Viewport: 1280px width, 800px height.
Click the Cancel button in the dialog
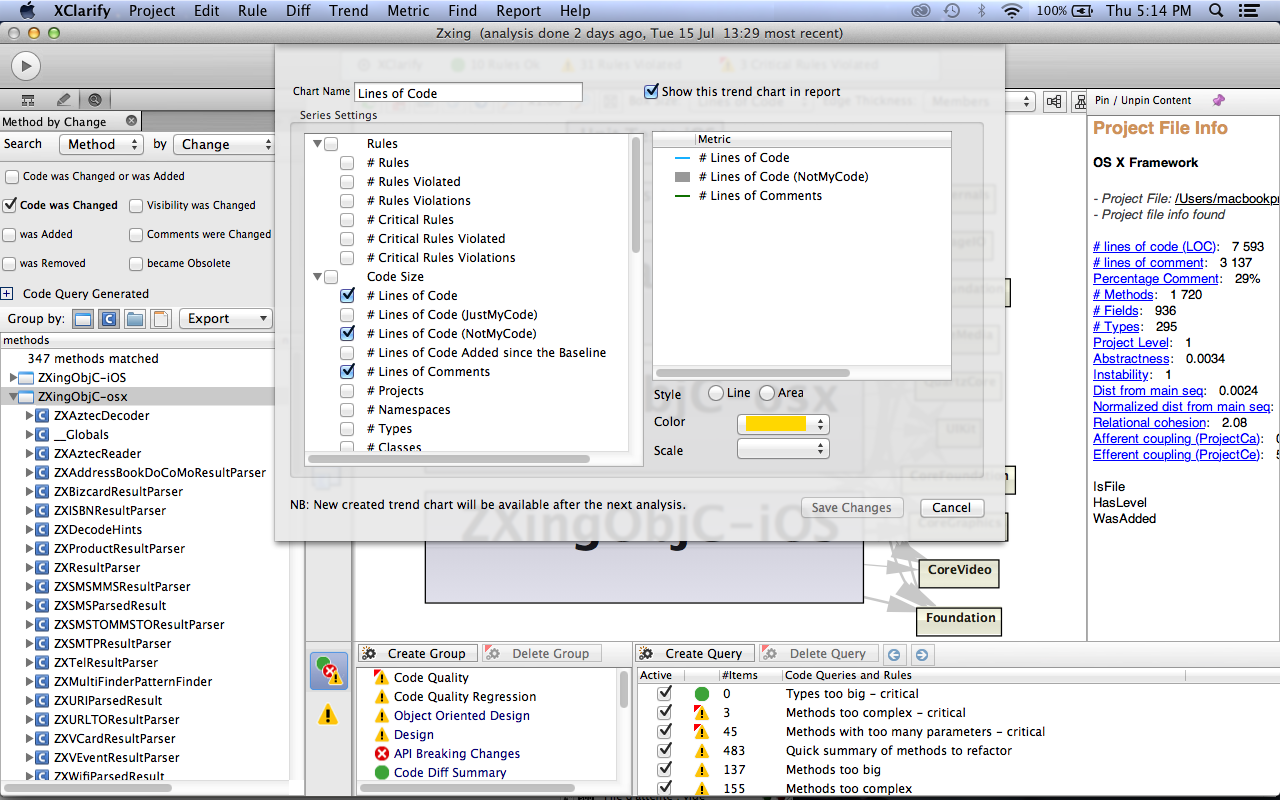pos(952,508)
